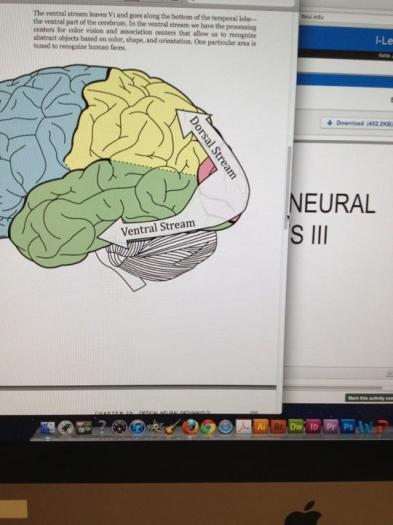Open InDesign (Id) from the dock
The width and height of the screenshot is (393, 525).
(x=314, y=426)
